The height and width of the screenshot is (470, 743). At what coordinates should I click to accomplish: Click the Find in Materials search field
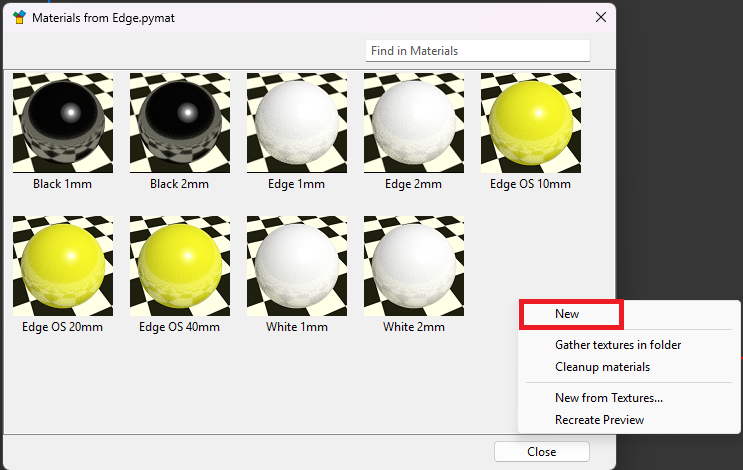coord(477,50)
